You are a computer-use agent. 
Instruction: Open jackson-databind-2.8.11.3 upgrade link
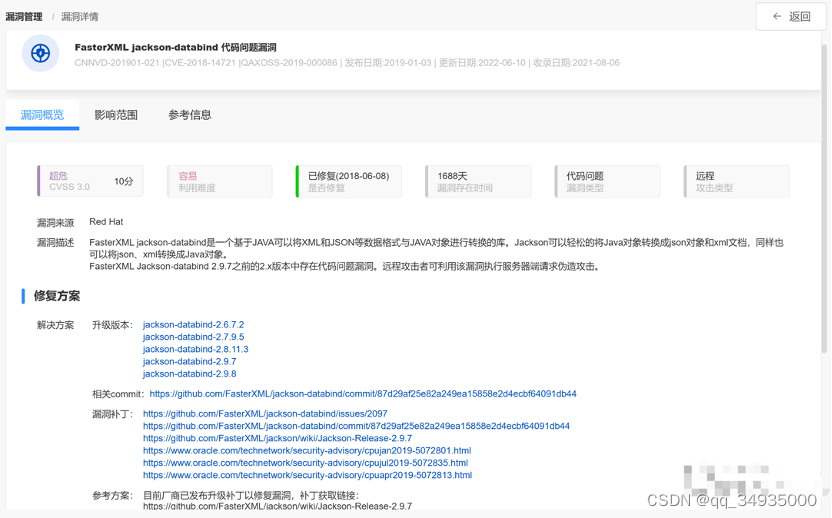pyautogui.click(x=195, y=349)
